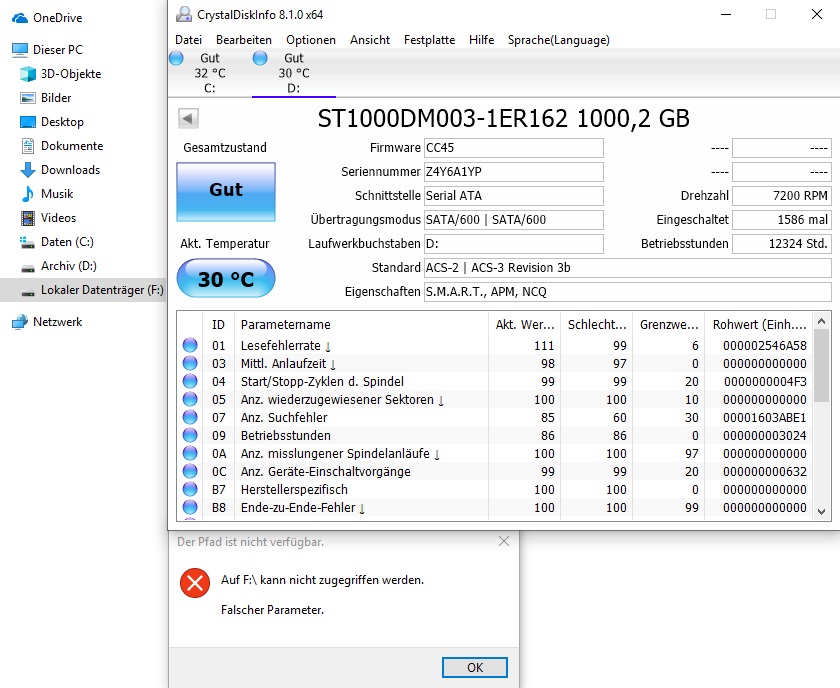Switch to the C: drive tab
This screenshot has height=688, width=840.
click(x=209, y=73)
